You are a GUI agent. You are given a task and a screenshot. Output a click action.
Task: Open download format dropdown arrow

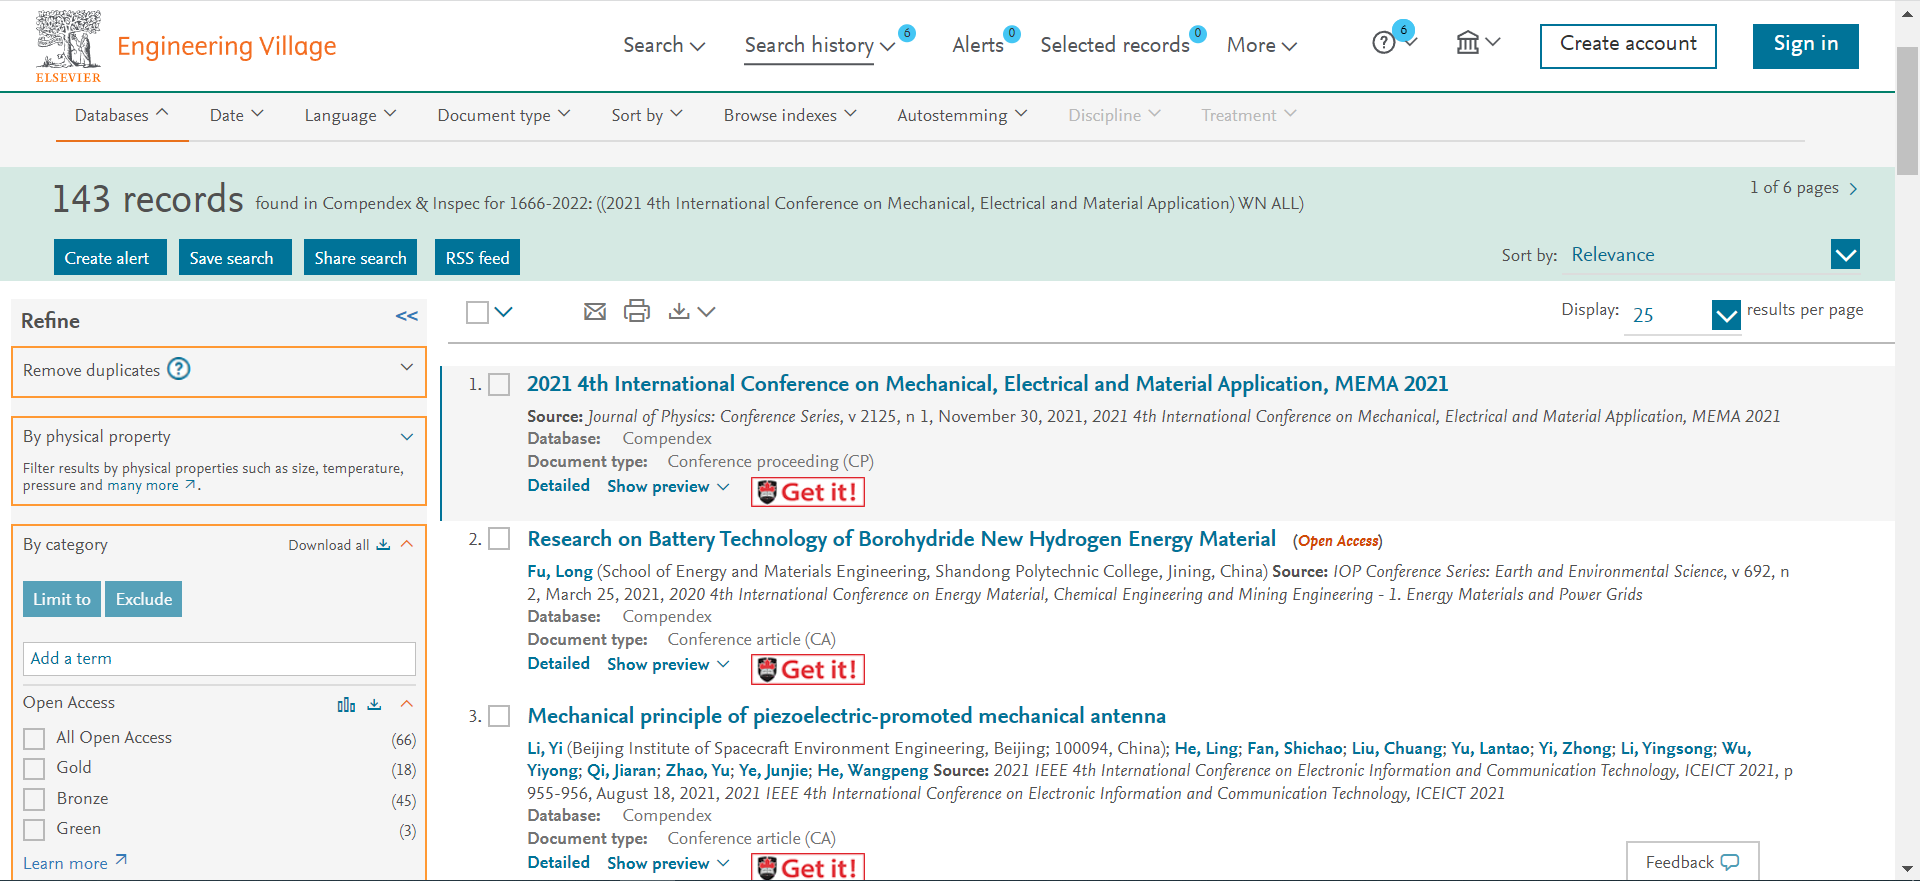pyautogui.click(x=707, y=312)
